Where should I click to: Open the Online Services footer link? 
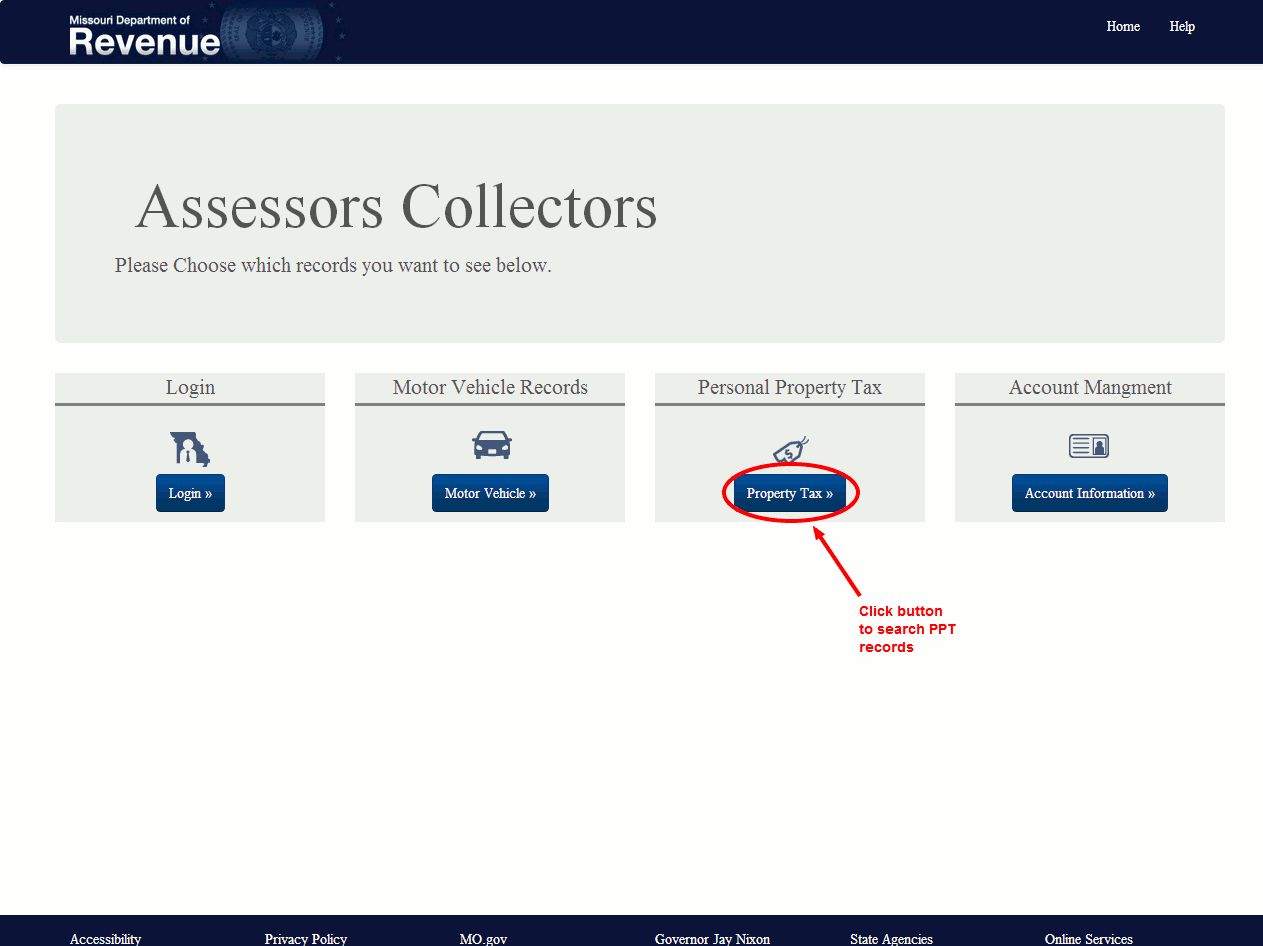coord(1088,938)
